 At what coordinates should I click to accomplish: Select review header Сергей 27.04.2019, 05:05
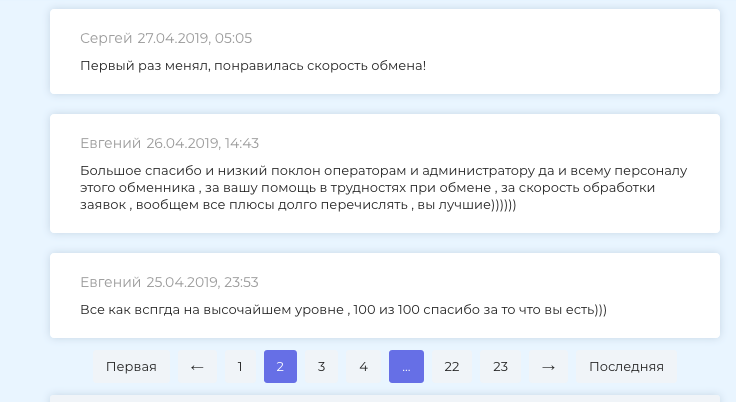click(x=166, y=38)
